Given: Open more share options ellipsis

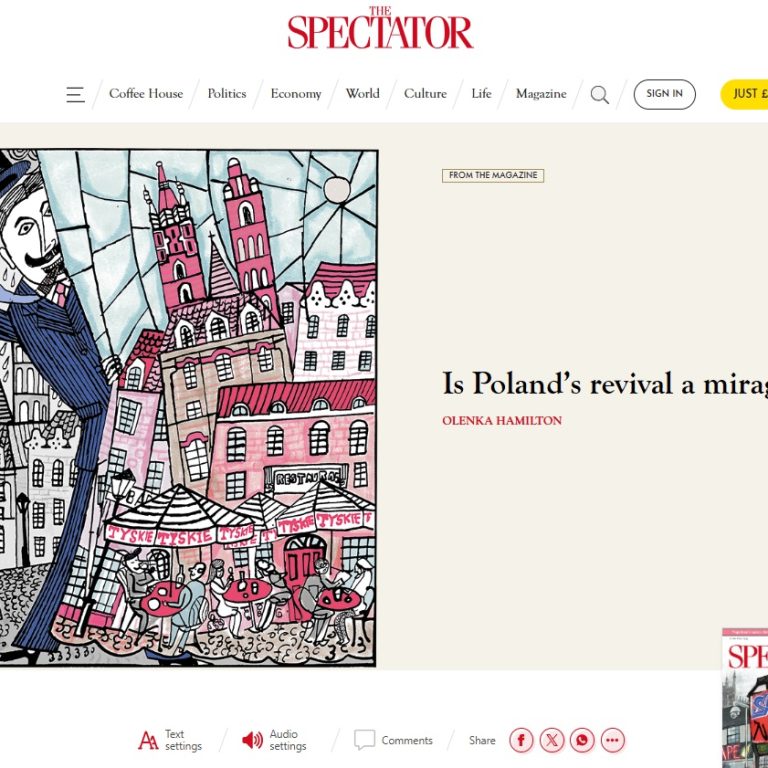Looking at the screenshot, I should tap(612, 740).
